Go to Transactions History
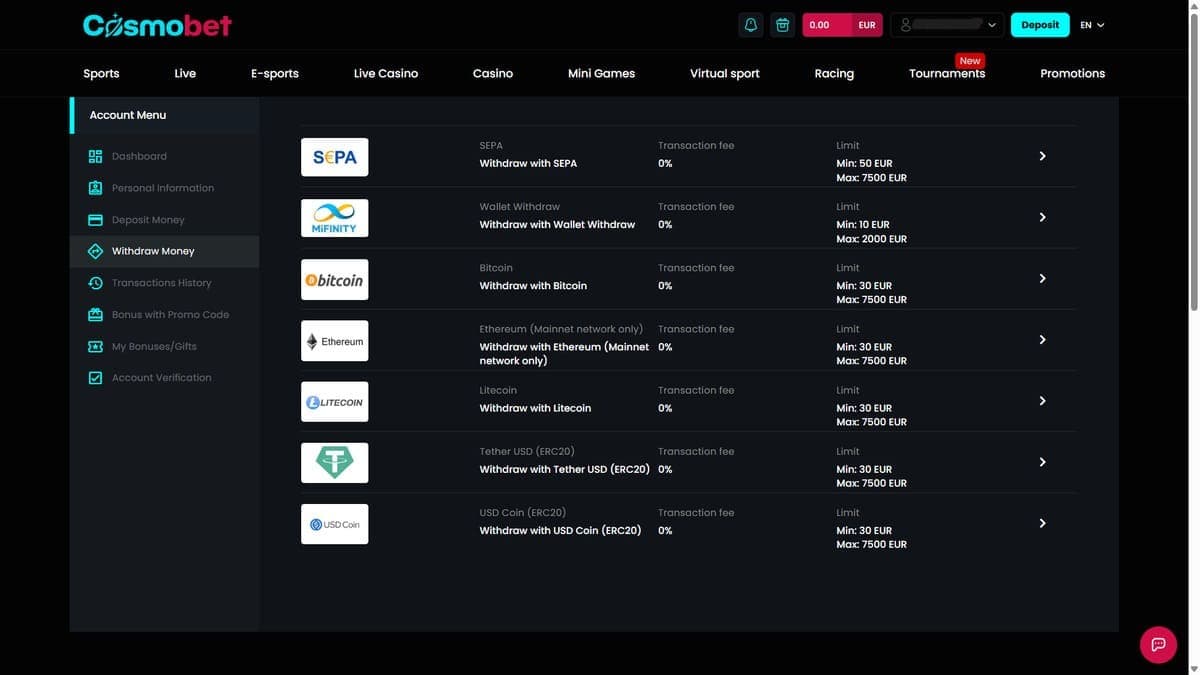The image size is (1200, 675). 162,283
